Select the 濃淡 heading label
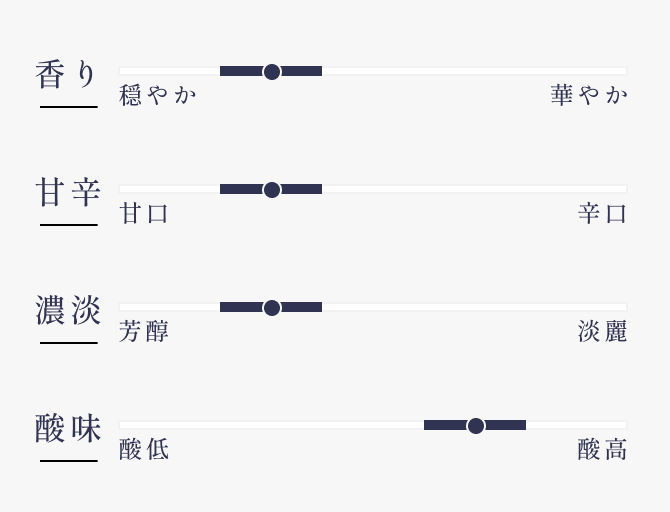Viewport: 670px width, 512px height. coord(68,311)
